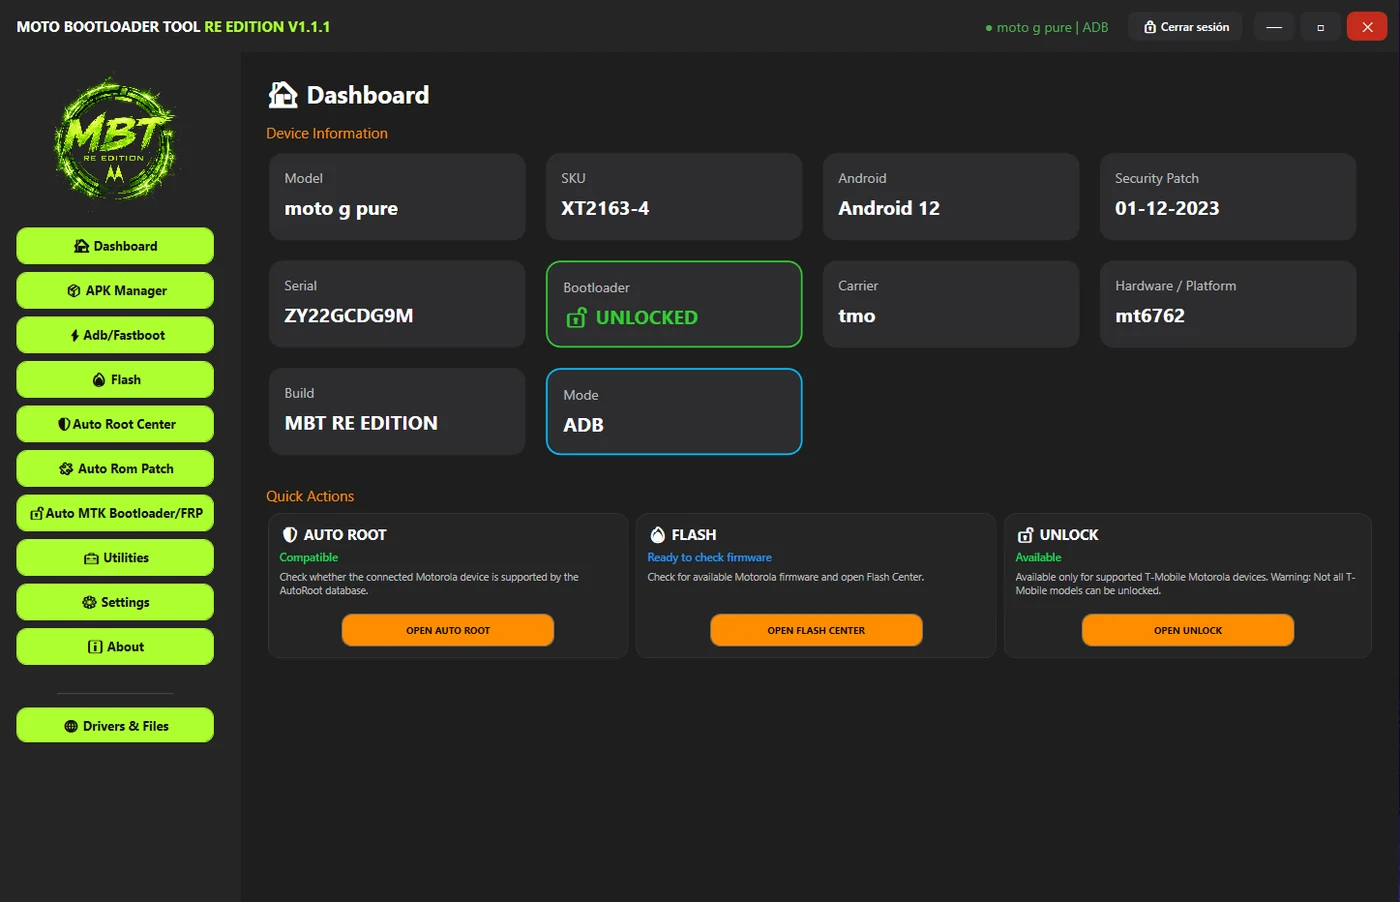Click the house icon beside Dashboard heading

[283, 95]
